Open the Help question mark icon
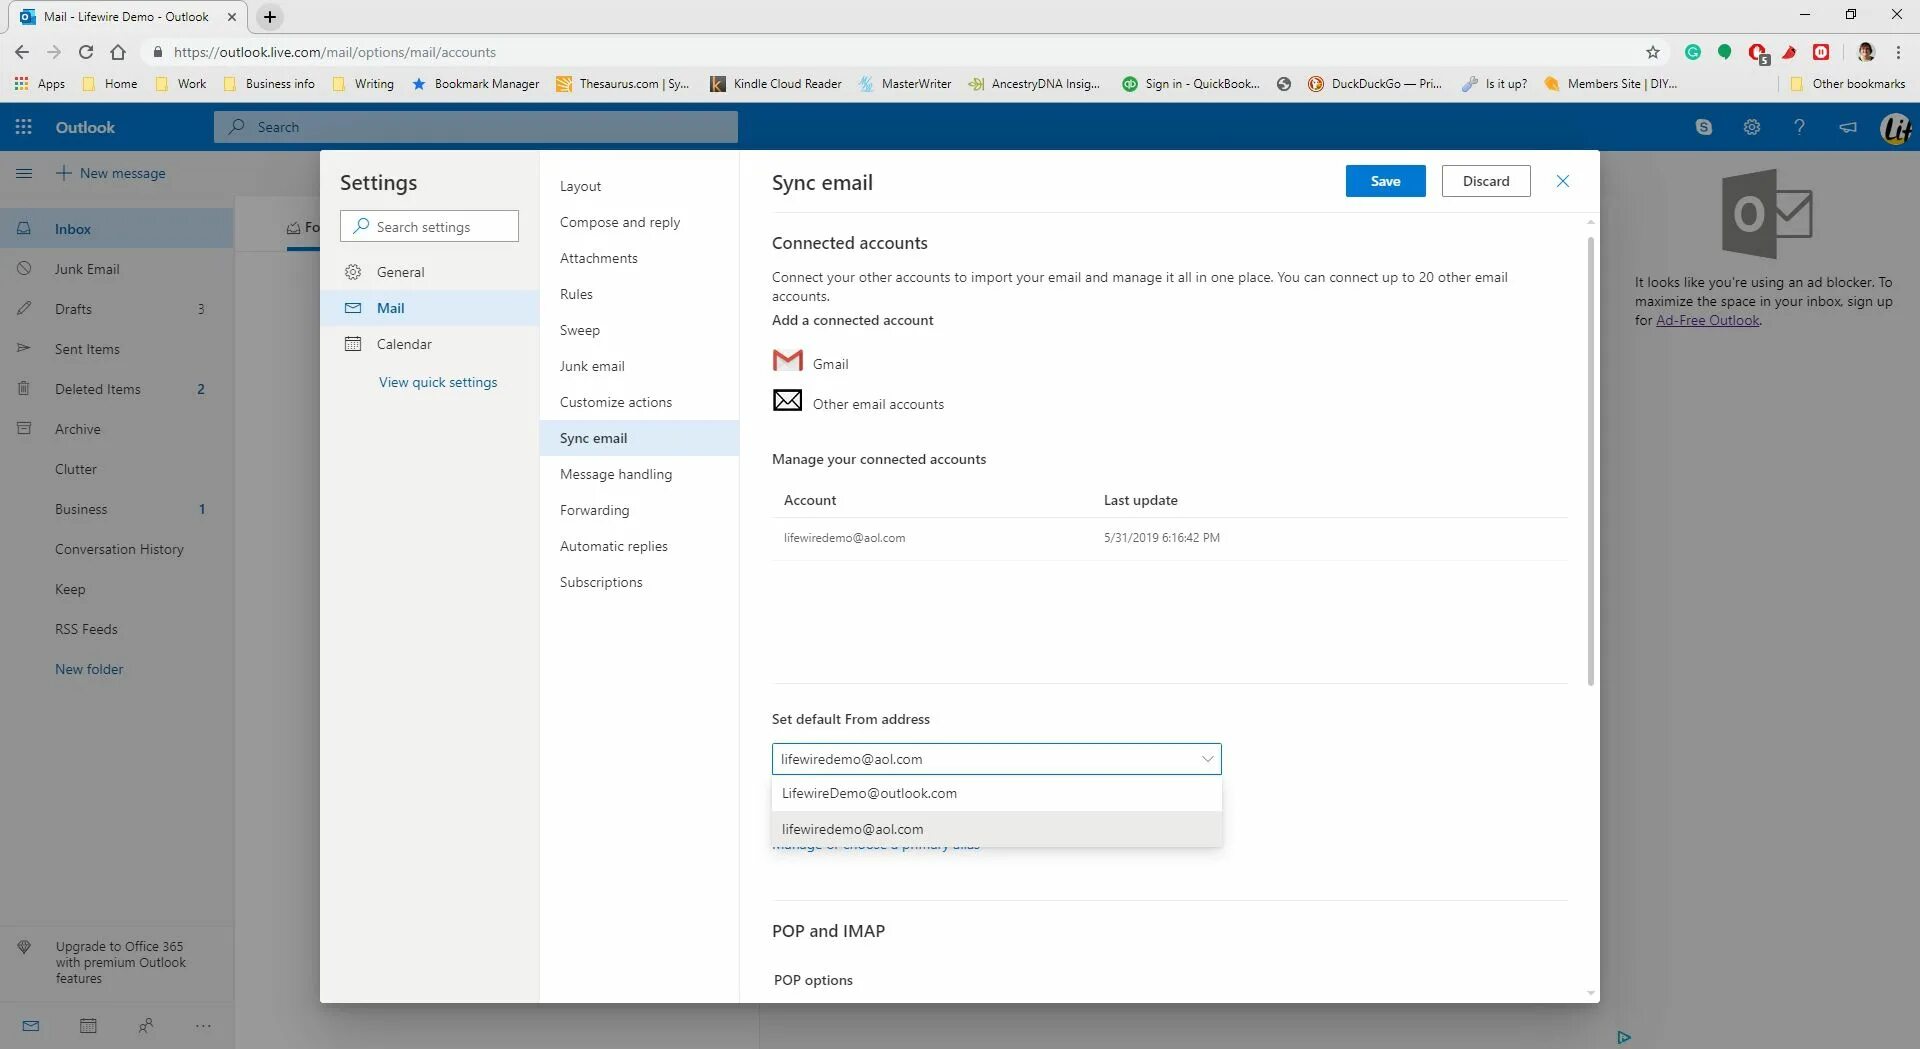Image resolution: width=1920 pixels, height=1049 pixels. (x=1799, y=127)
